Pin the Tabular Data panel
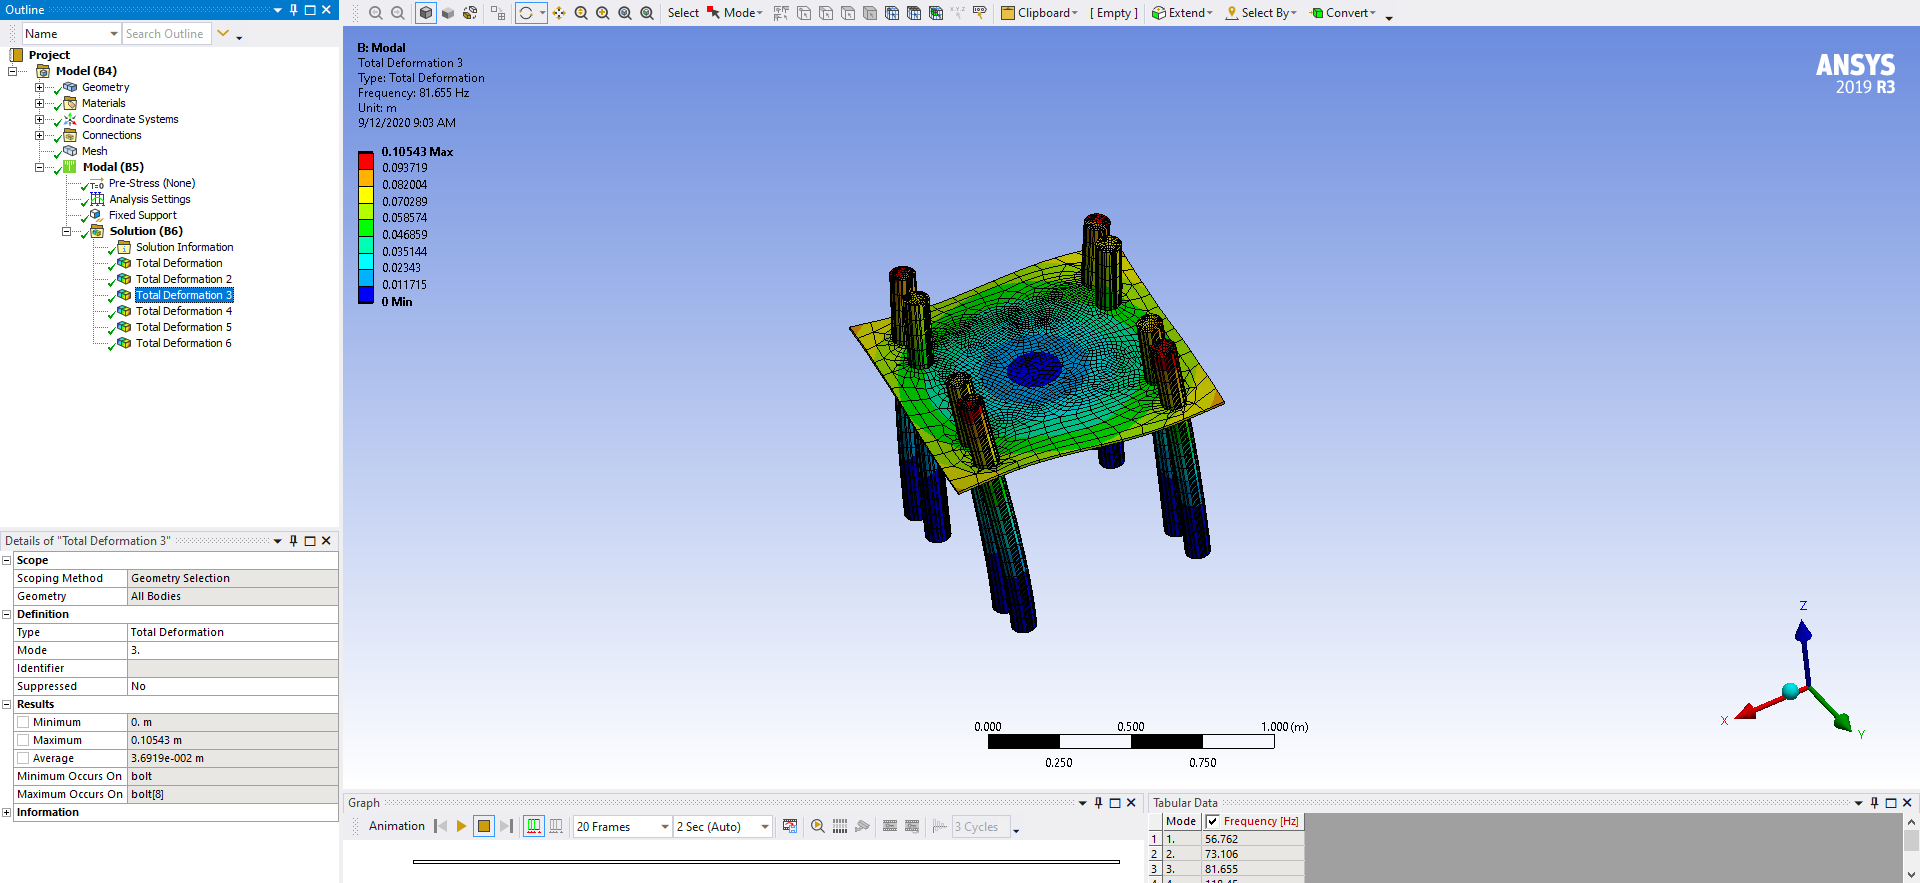The height and width of the screenshot is (883, 1920). point(1875,802)
